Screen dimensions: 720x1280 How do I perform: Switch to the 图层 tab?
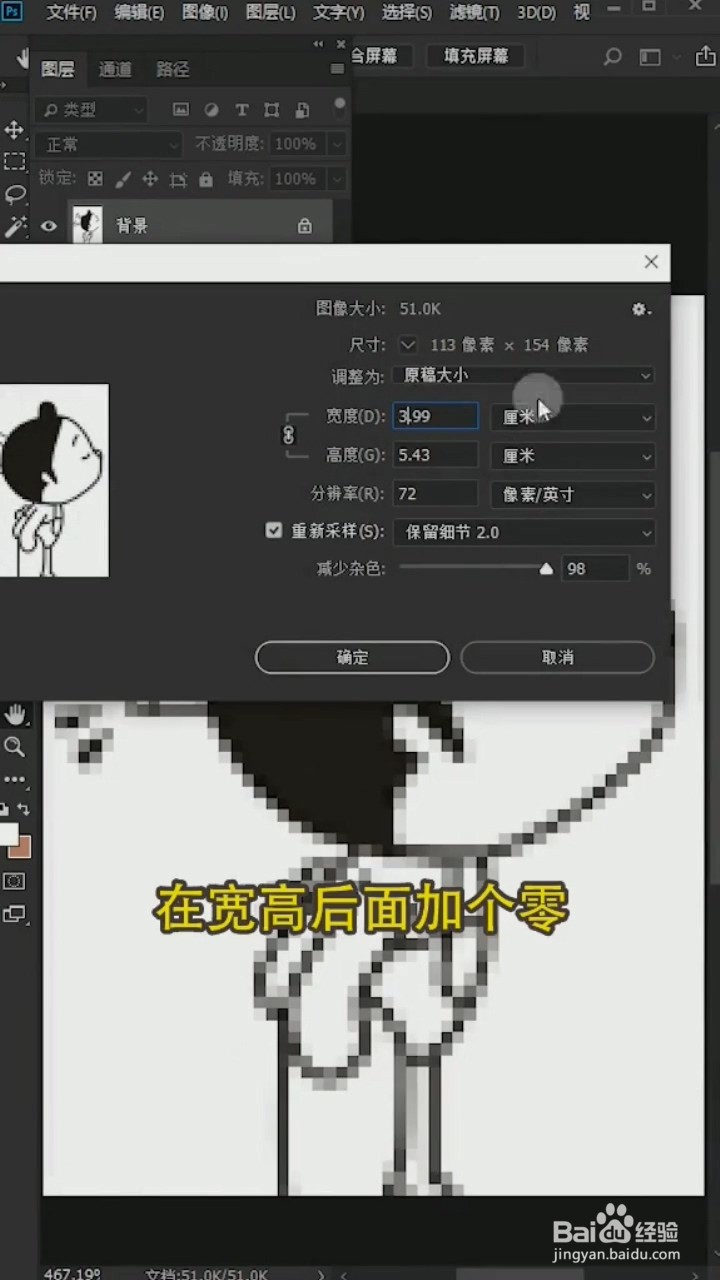coord(57,69)
